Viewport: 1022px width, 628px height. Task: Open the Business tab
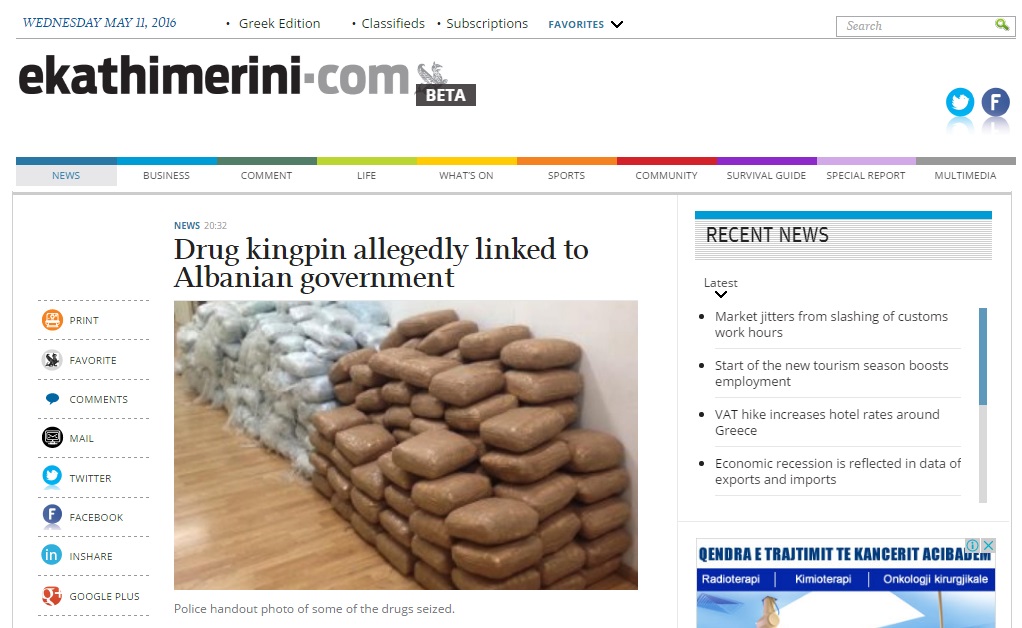coord(166,175)
